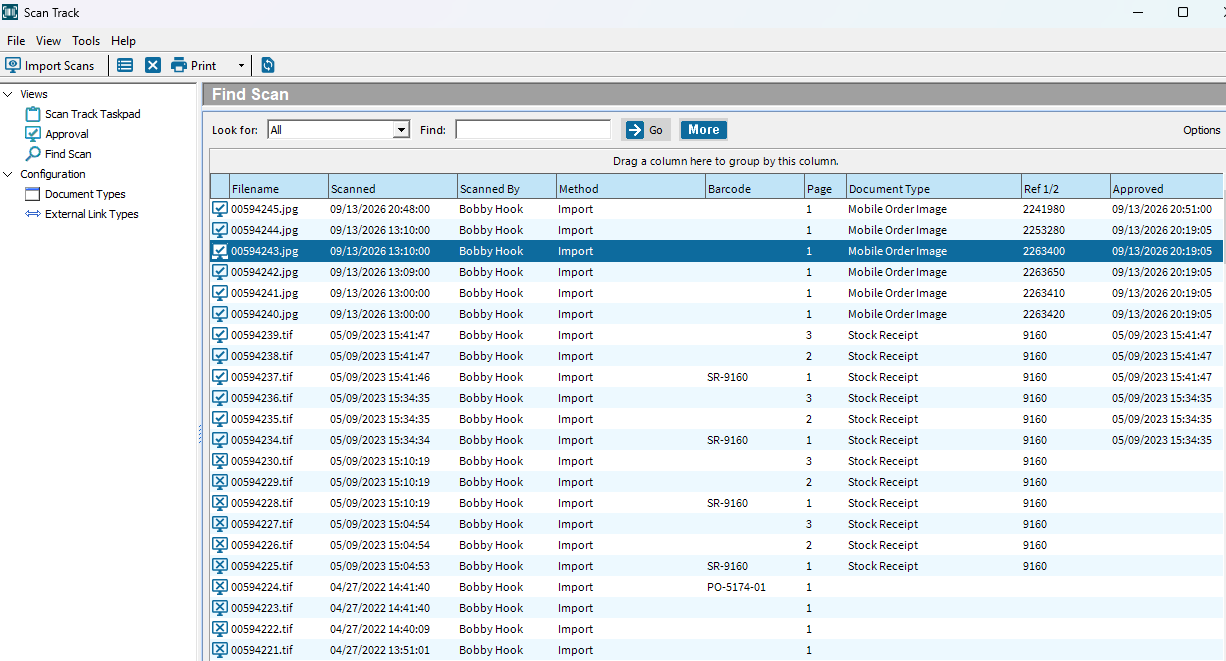Viewport: 1226px width, 661px height.
Task: Click the Import Scans toolbar button
Action: (x=50, y=65)
